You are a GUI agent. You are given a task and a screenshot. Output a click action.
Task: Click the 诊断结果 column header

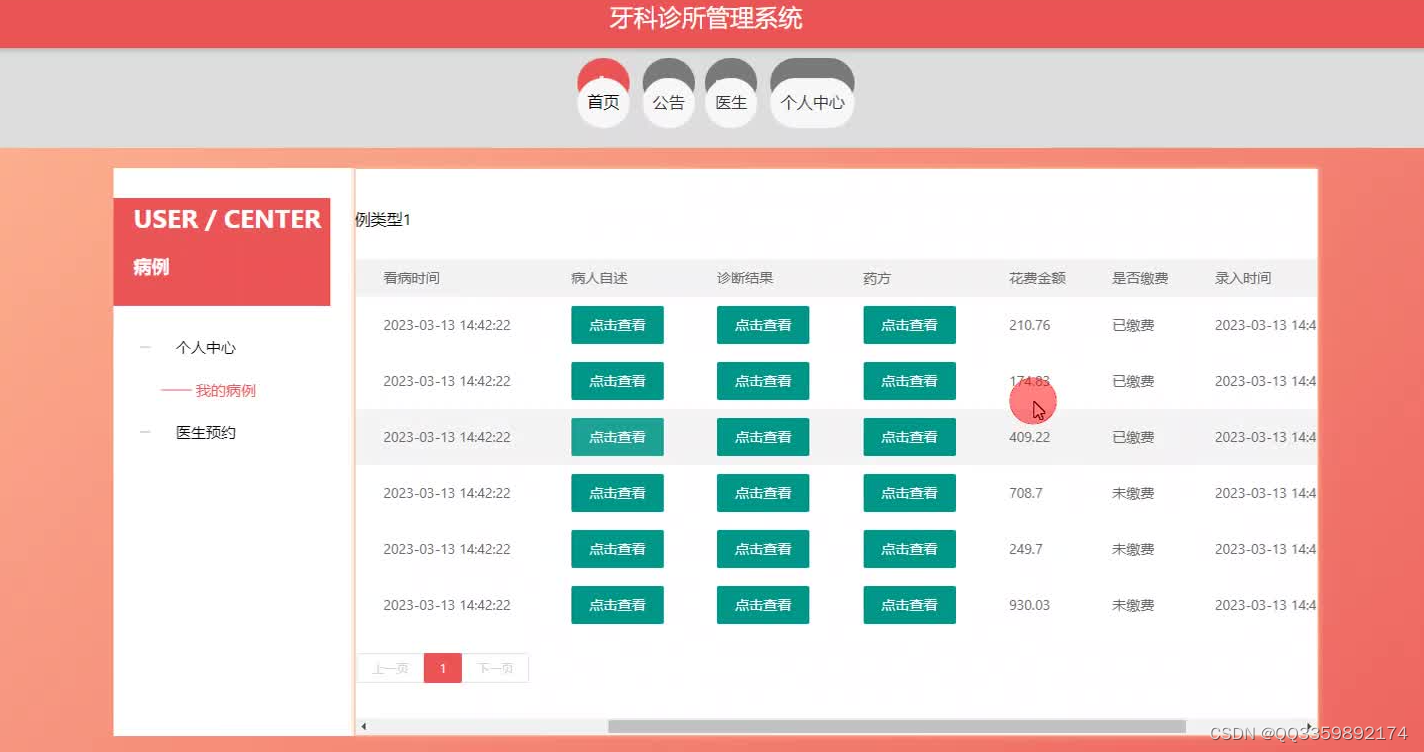(x=745, y=278)
